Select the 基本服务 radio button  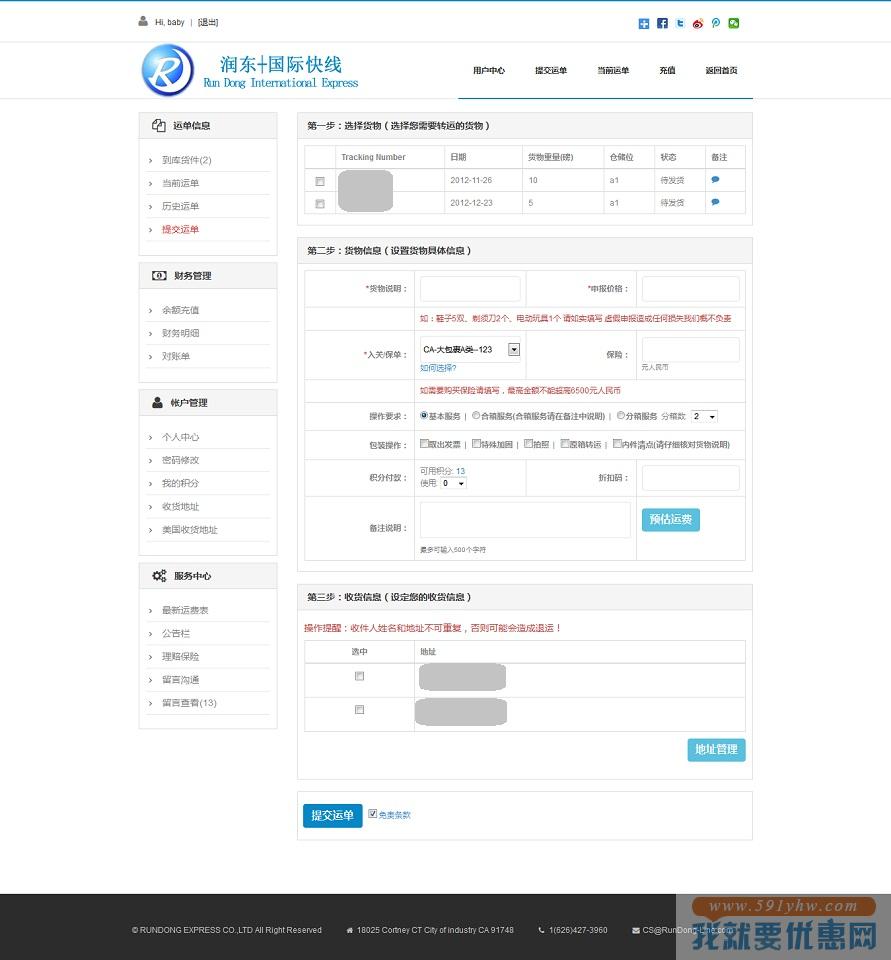tap(424, 415)
